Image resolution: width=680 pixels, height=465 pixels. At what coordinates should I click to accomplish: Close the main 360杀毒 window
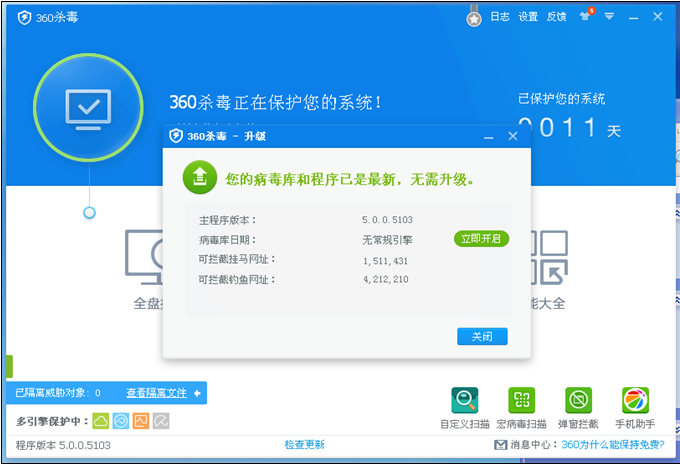657,16
